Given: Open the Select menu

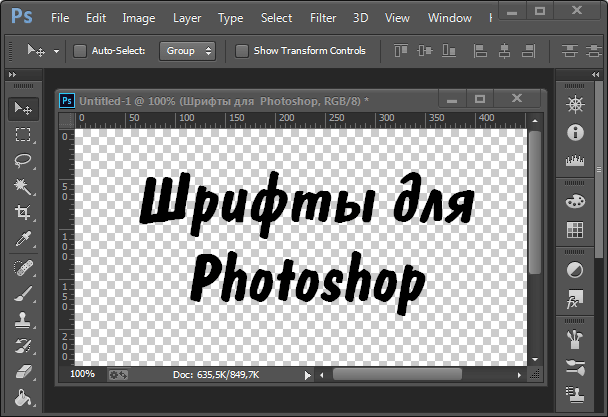Looking at the screenshot, I should pos(276,18).
